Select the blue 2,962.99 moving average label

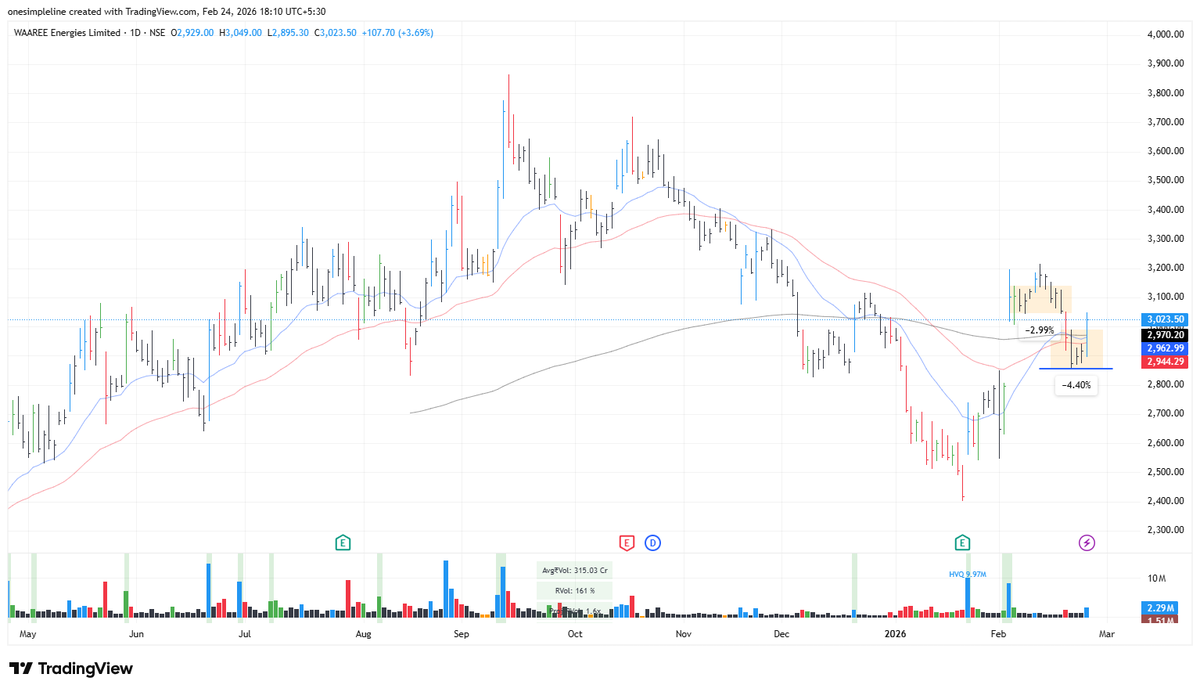[1165, 348]
